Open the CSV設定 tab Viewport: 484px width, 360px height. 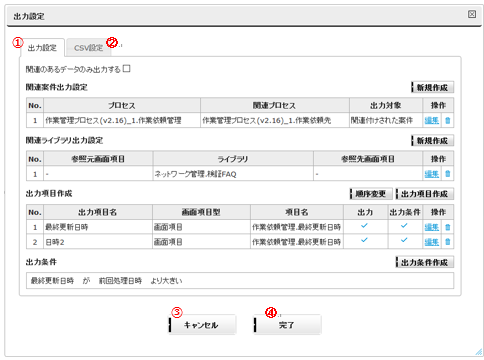click(88, 48)
